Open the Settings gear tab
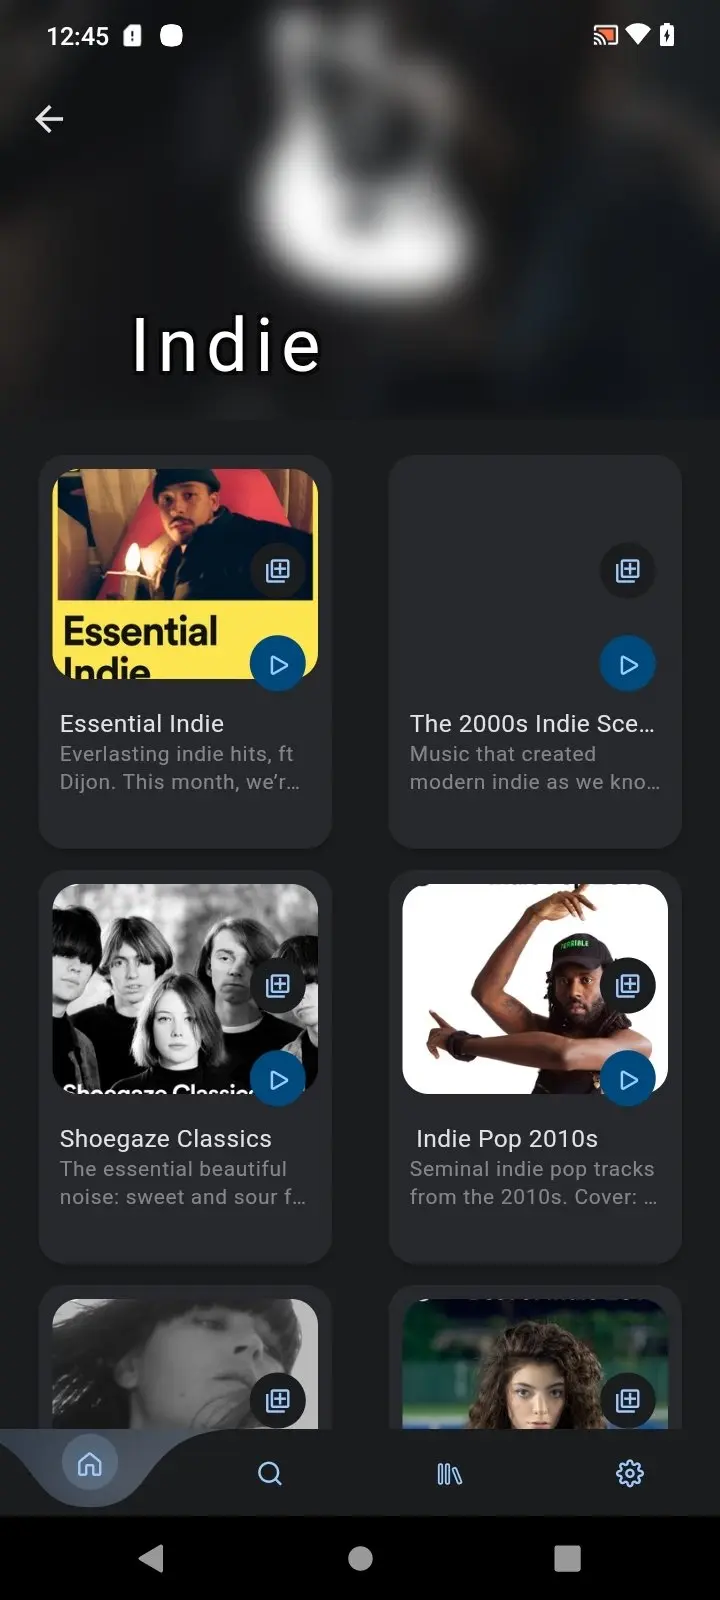This screenshot has width=720, height=1600. (x=629, y=1473)
